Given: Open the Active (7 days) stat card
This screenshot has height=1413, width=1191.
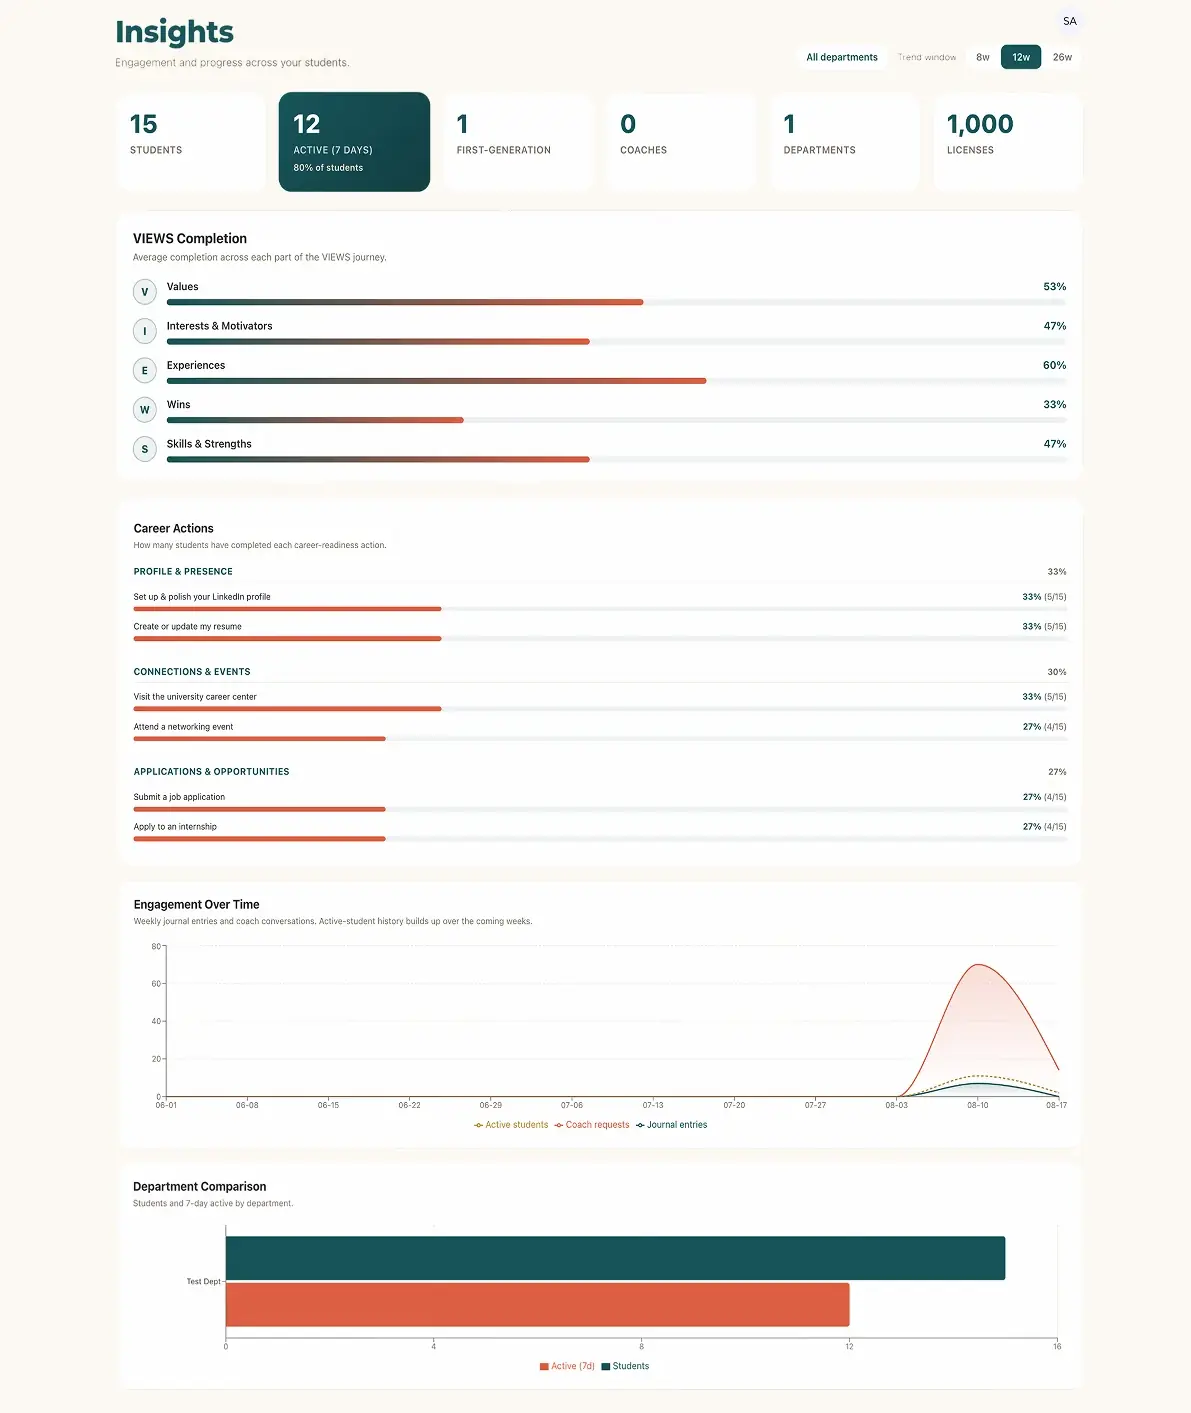Looking at the screenshot, I should pyautogui.click(x=354, y=142).
